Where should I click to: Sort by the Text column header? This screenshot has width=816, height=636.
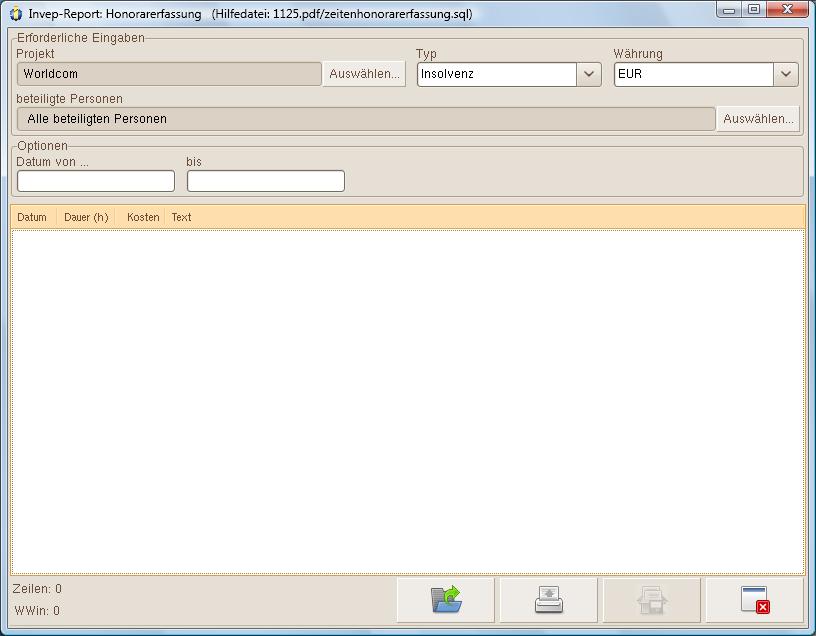pyautogui.click(x=182, y=217)
